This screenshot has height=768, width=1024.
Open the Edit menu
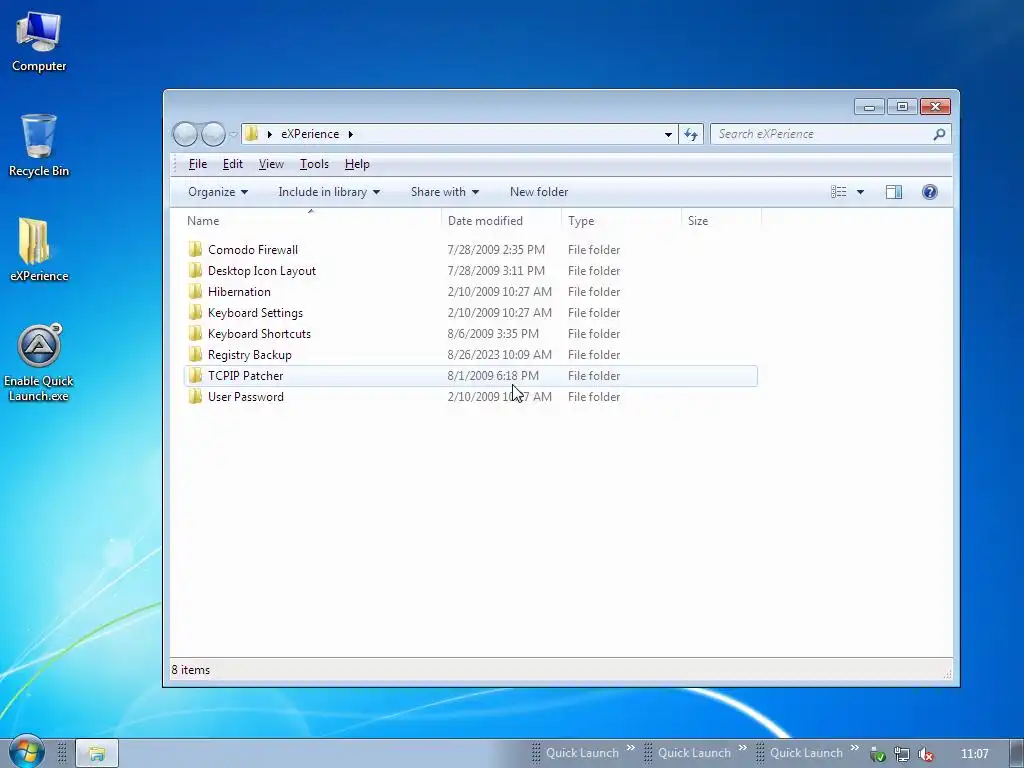[232, 164]
